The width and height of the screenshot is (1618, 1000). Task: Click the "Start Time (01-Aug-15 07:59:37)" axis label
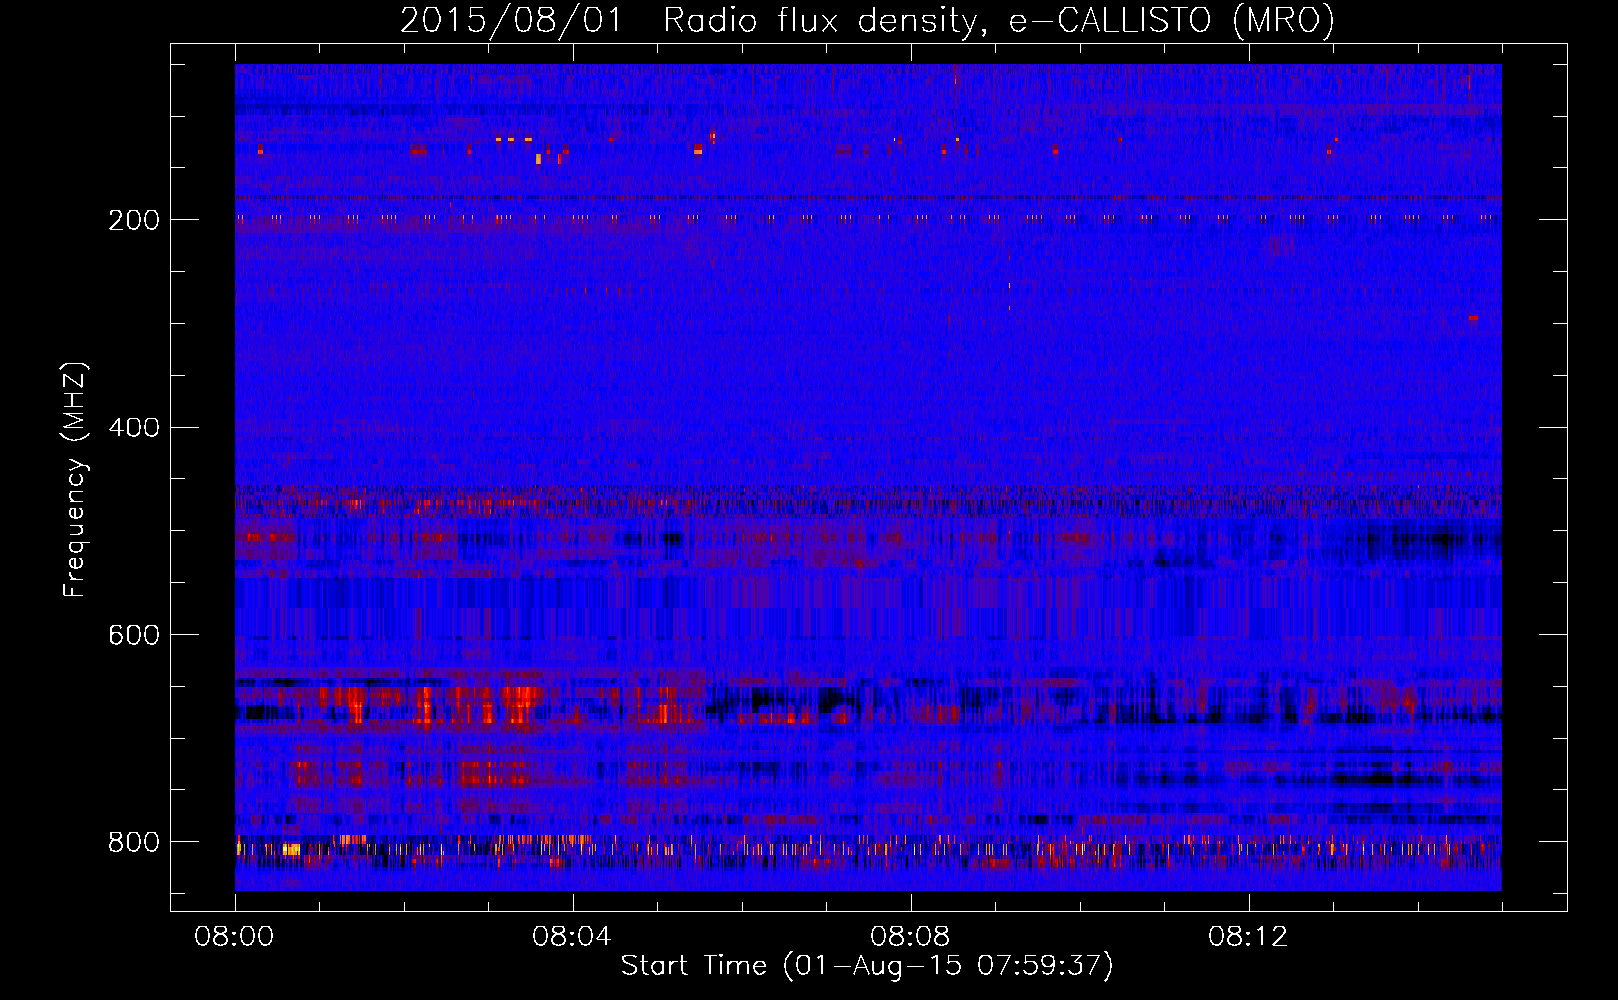pyautogui.click(x=867, y=966)
